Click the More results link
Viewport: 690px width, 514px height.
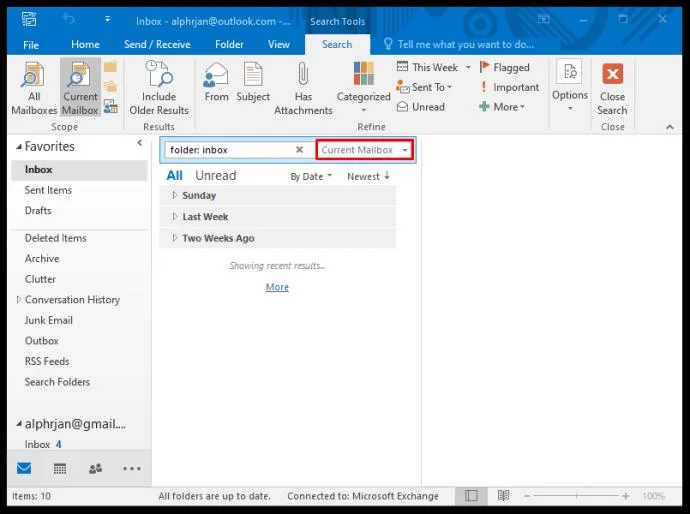[x=277, y=287]
